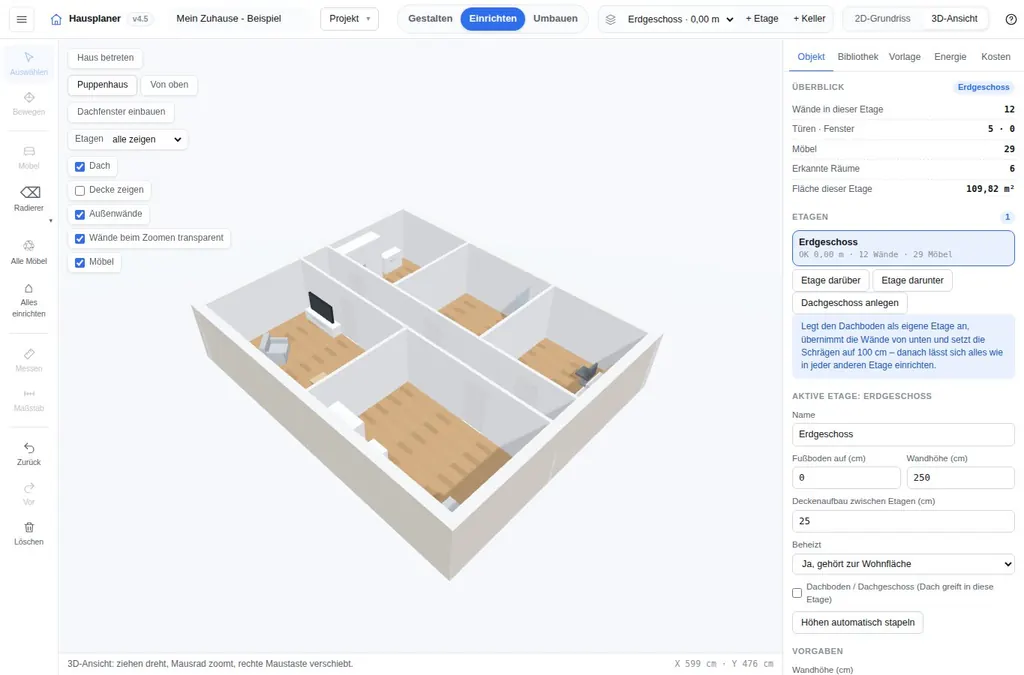Enable Decke zeigen checkbox
This screenshot has width=1024, height=675.
[80, 191]
